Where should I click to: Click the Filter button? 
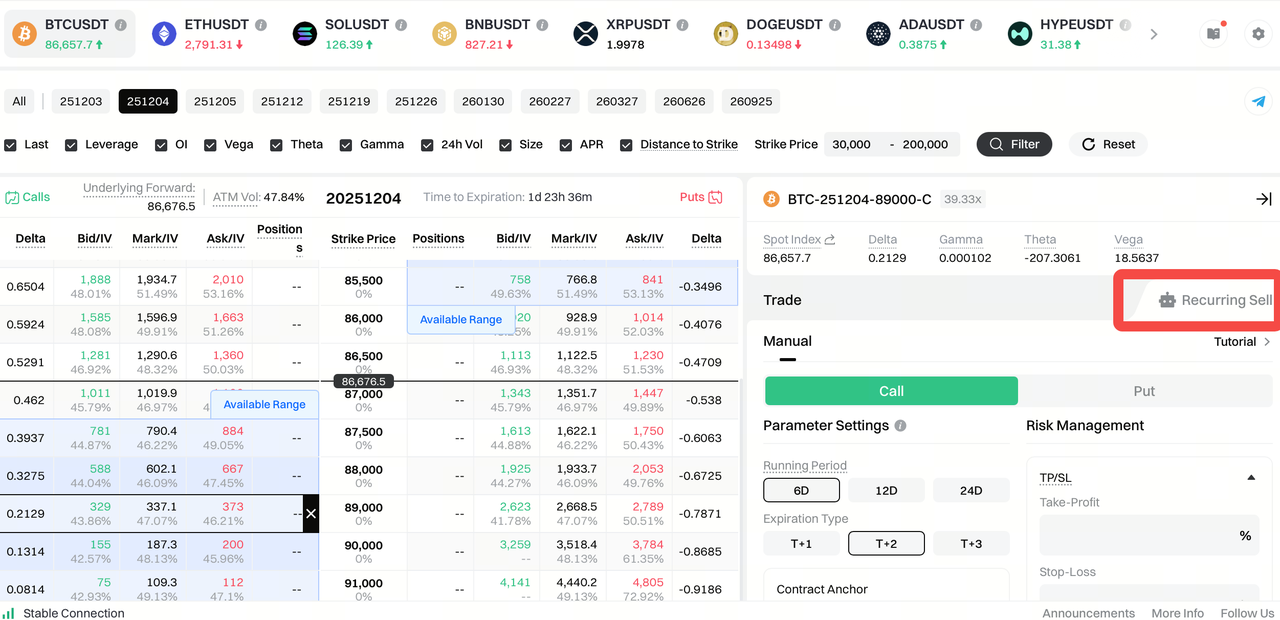(x=1014, y=144)
